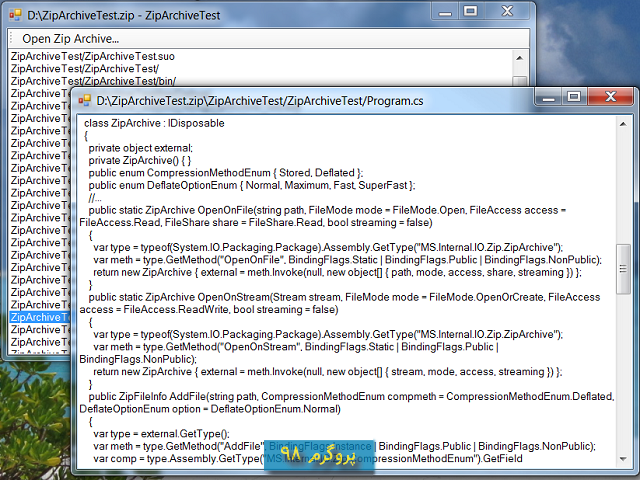This screenshot has width=640, height=480.
Task: Select the ZipArchiveTest/ZipArchiveTest/ folder entry
Action: [77, 68]
